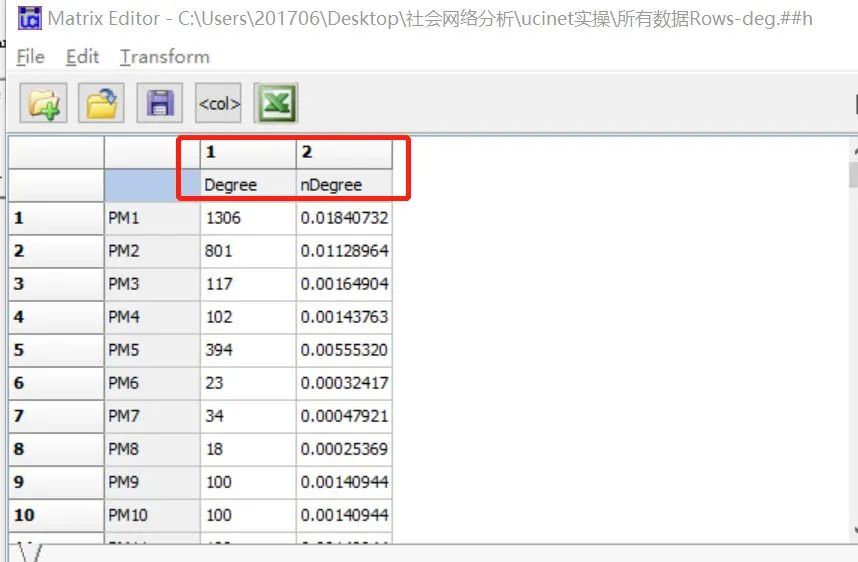The width and height of the screenshot is (858, 562).
Task: Select row label PM3
Action: pyautogui.click(x=152, y=284)
